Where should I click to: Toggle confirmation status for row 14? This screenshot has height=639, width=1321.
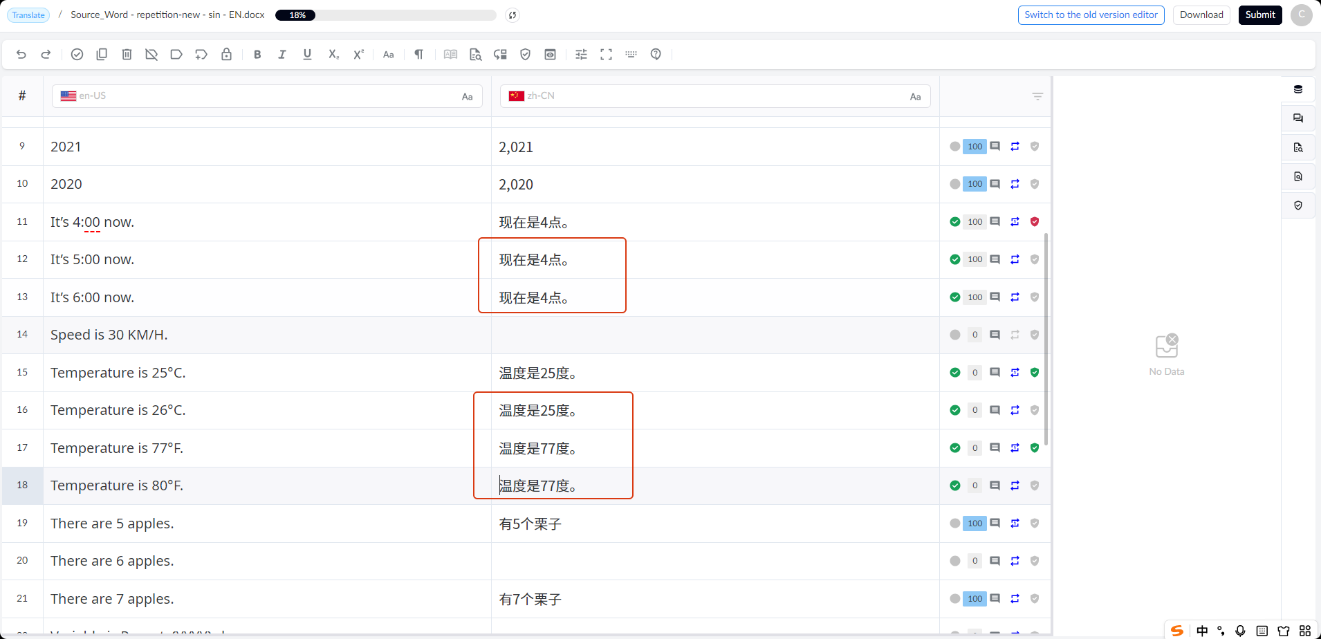click(x=955, y=335)
